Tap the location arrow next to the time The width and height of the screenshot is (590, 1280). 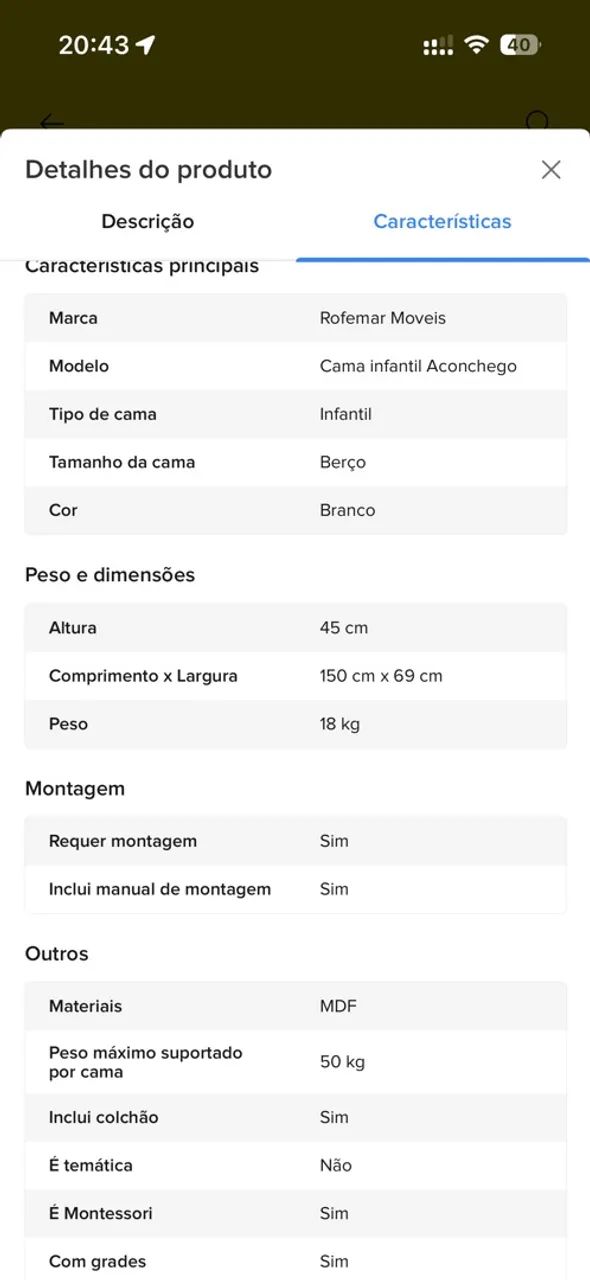point(146,45)
